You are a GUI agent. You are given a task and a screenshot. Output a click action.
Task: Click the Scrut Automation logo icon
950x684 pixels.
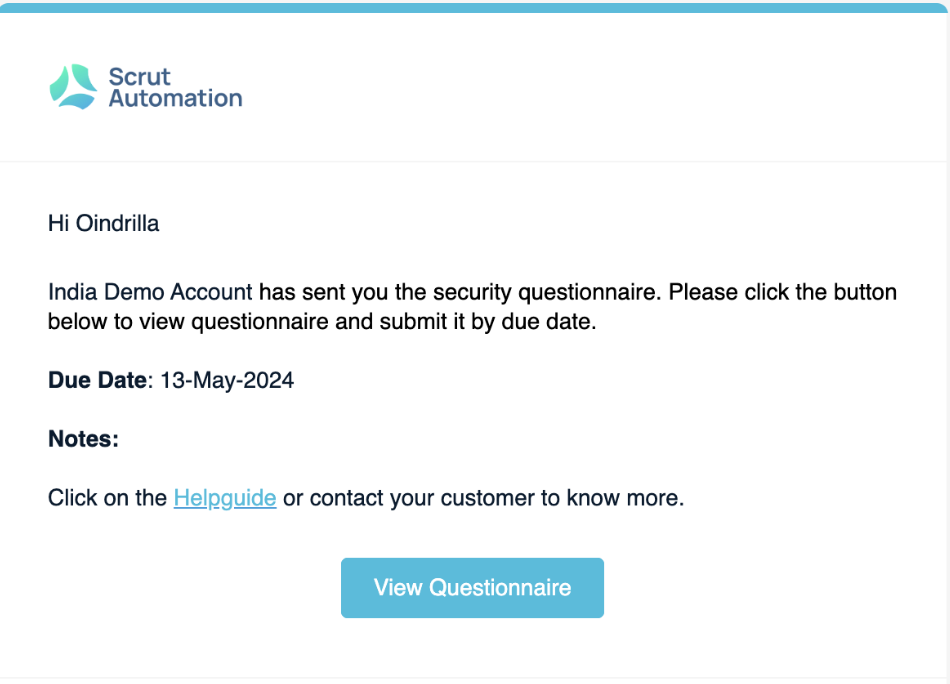[x=73, y=87]
